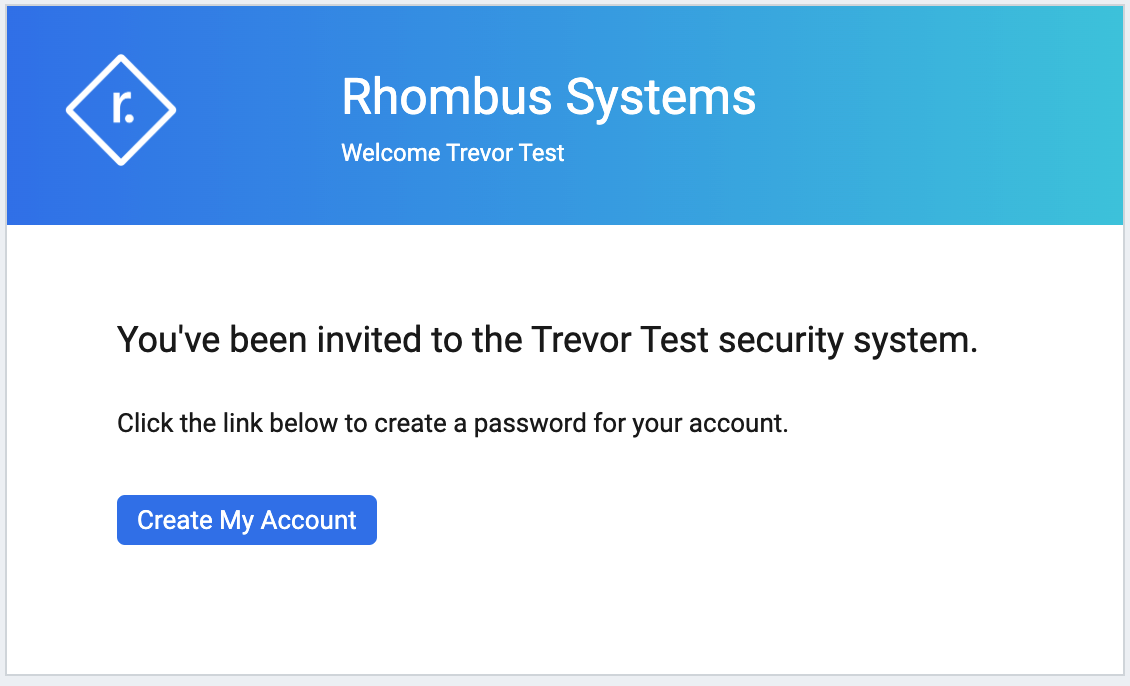This screenshot has height=686, width=1130.
Task: Click the blank white area below the button
Action: click(x=565, y=609)
